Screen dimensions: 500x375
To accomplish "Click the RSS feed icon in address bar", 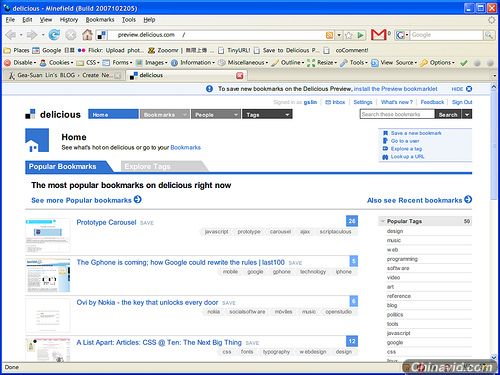I will (x=329, y=35).
